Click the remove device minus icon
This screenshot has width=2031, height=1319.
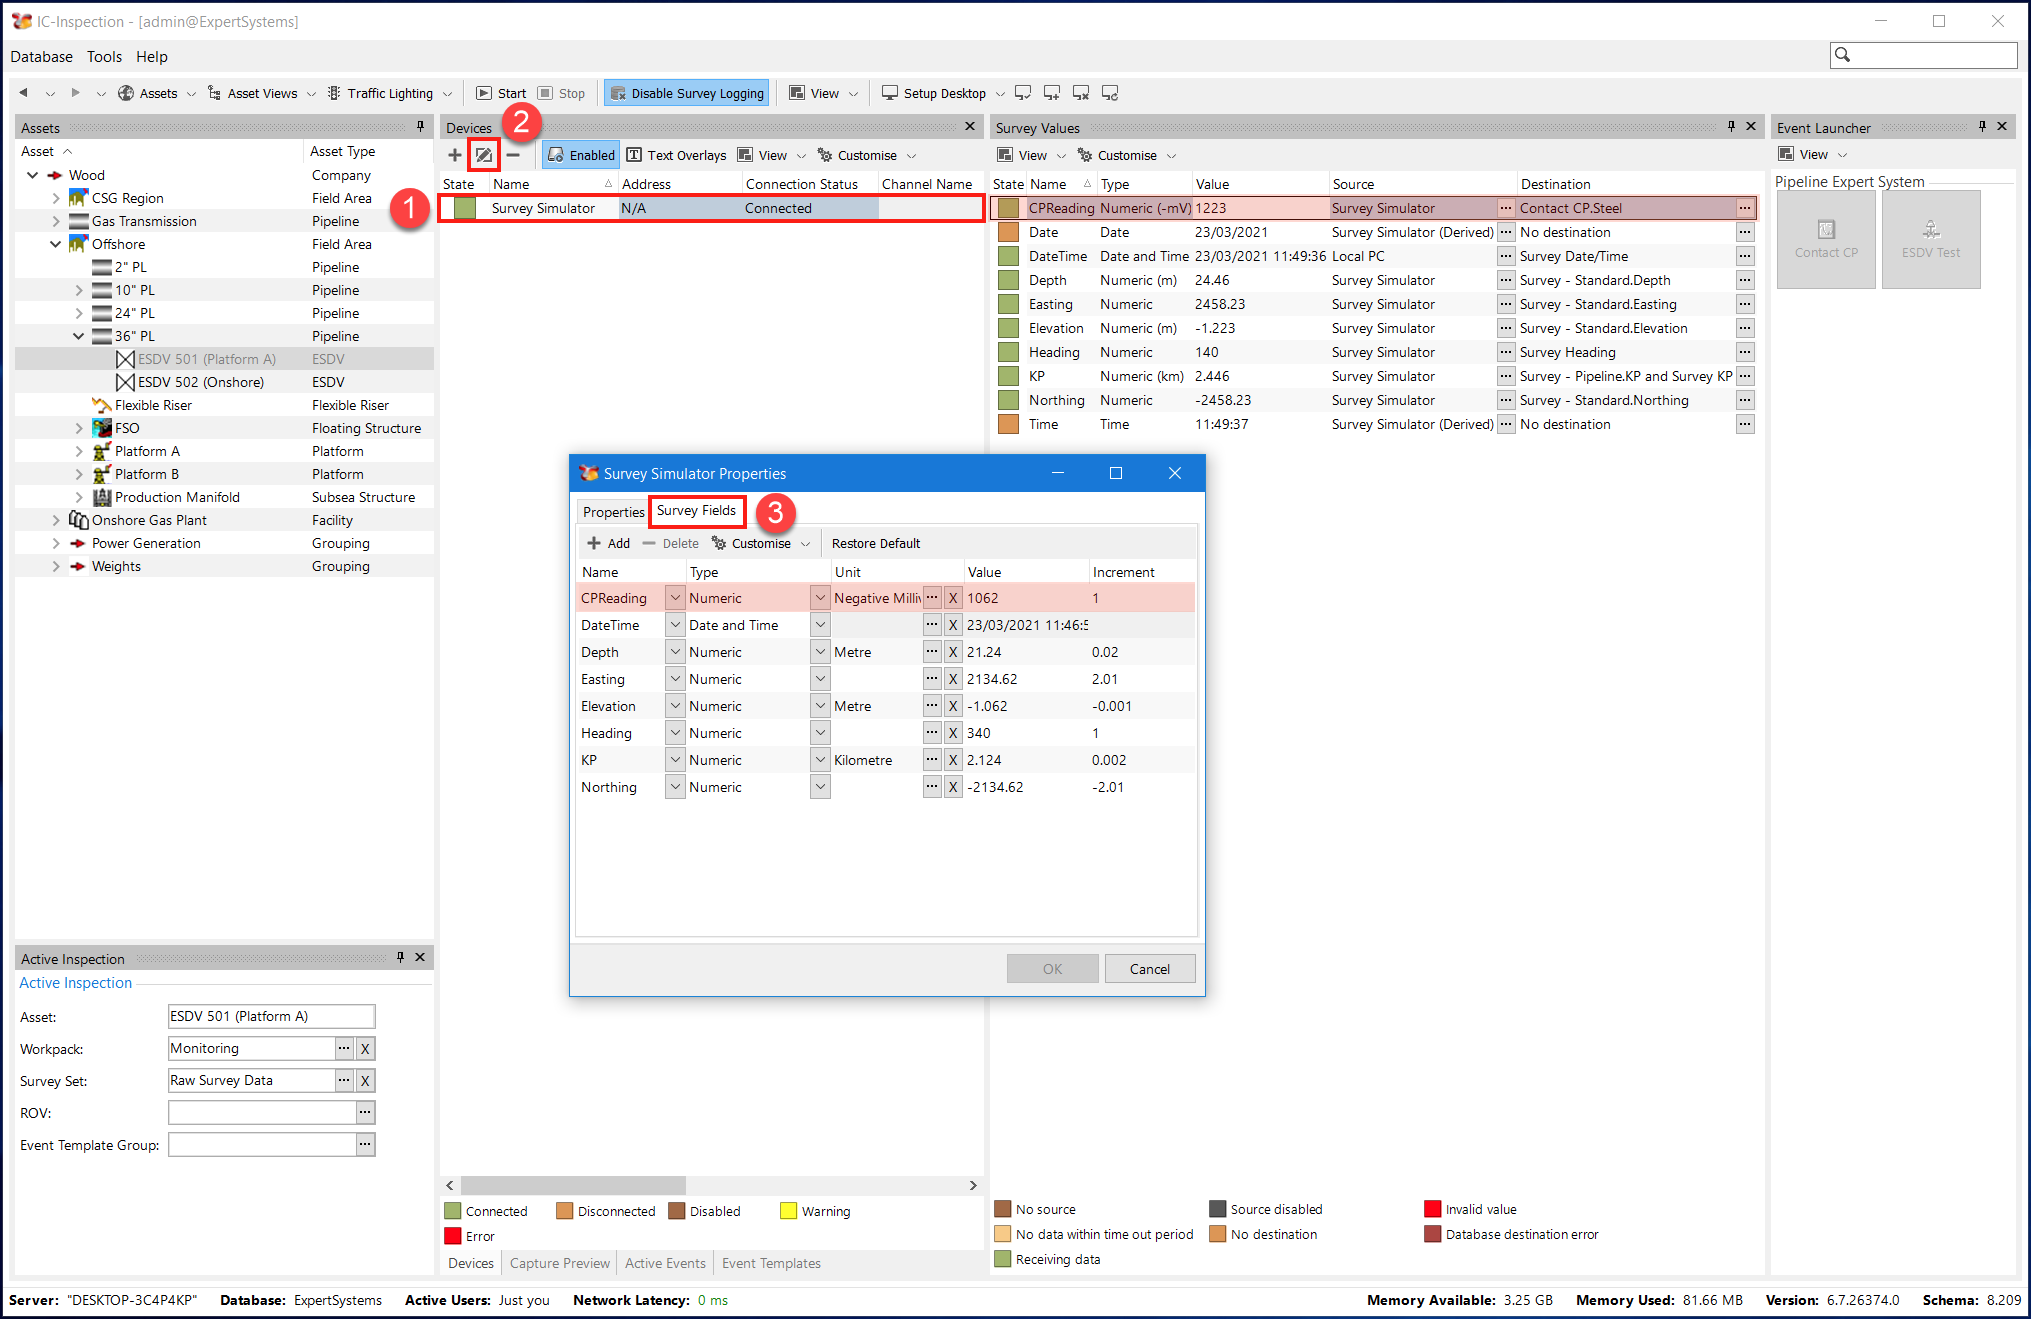click(x=513, y=155)
